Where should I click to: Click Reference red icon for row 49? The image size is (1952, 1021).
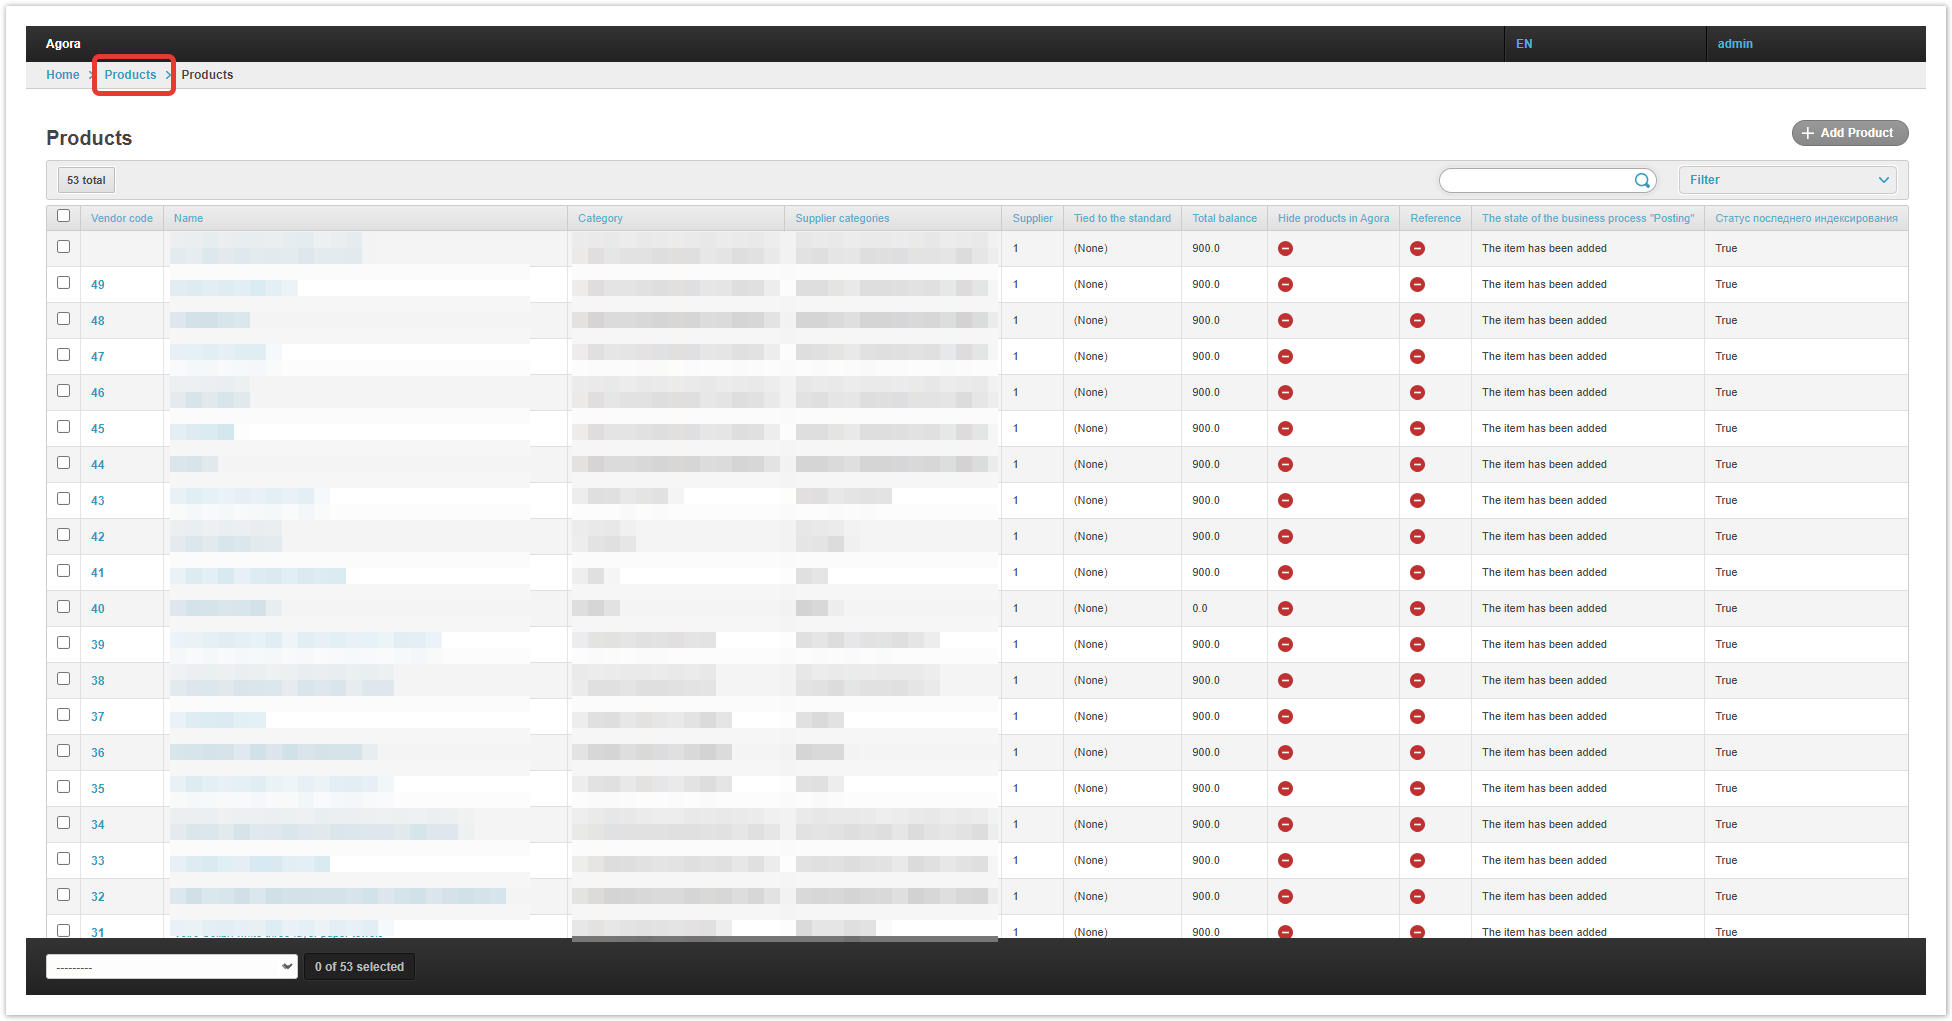(1417, 285)
